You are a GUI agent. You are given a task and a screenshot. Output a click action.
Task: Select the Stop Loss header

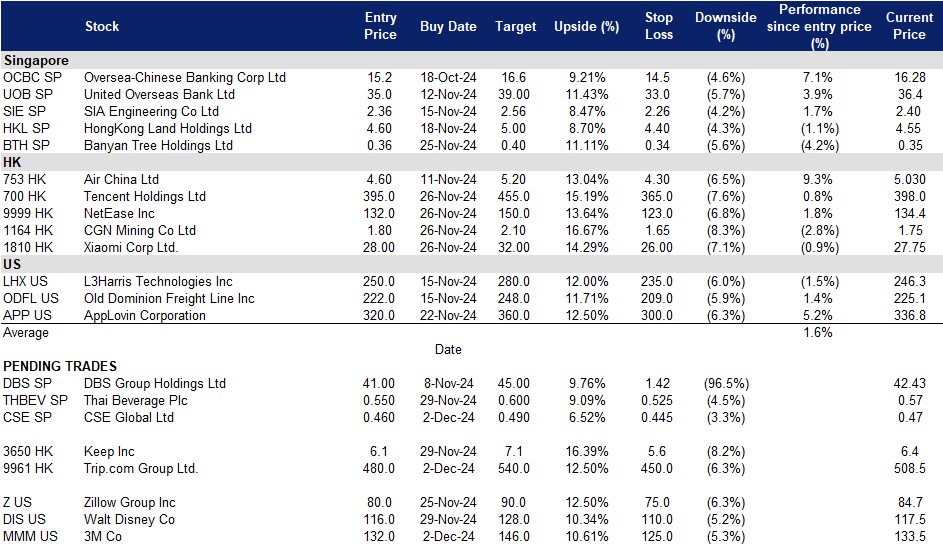coord(659,26)
